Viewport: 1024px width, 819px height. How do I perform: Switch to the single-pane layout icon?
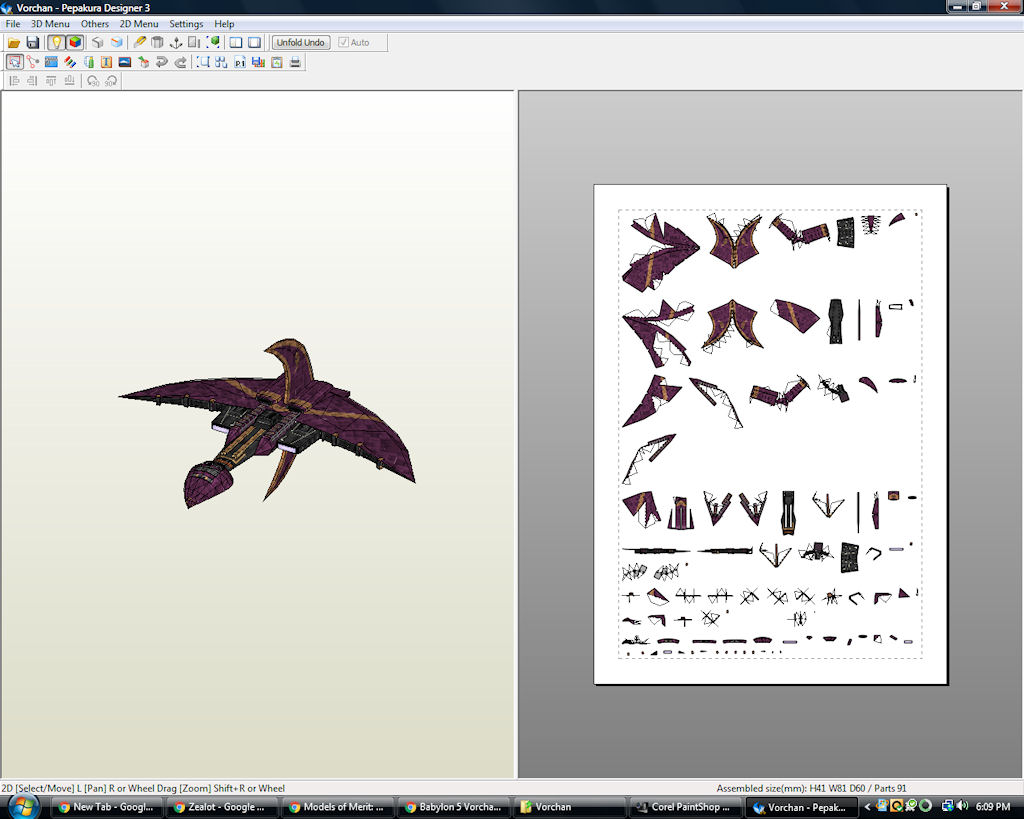point(254,42)
